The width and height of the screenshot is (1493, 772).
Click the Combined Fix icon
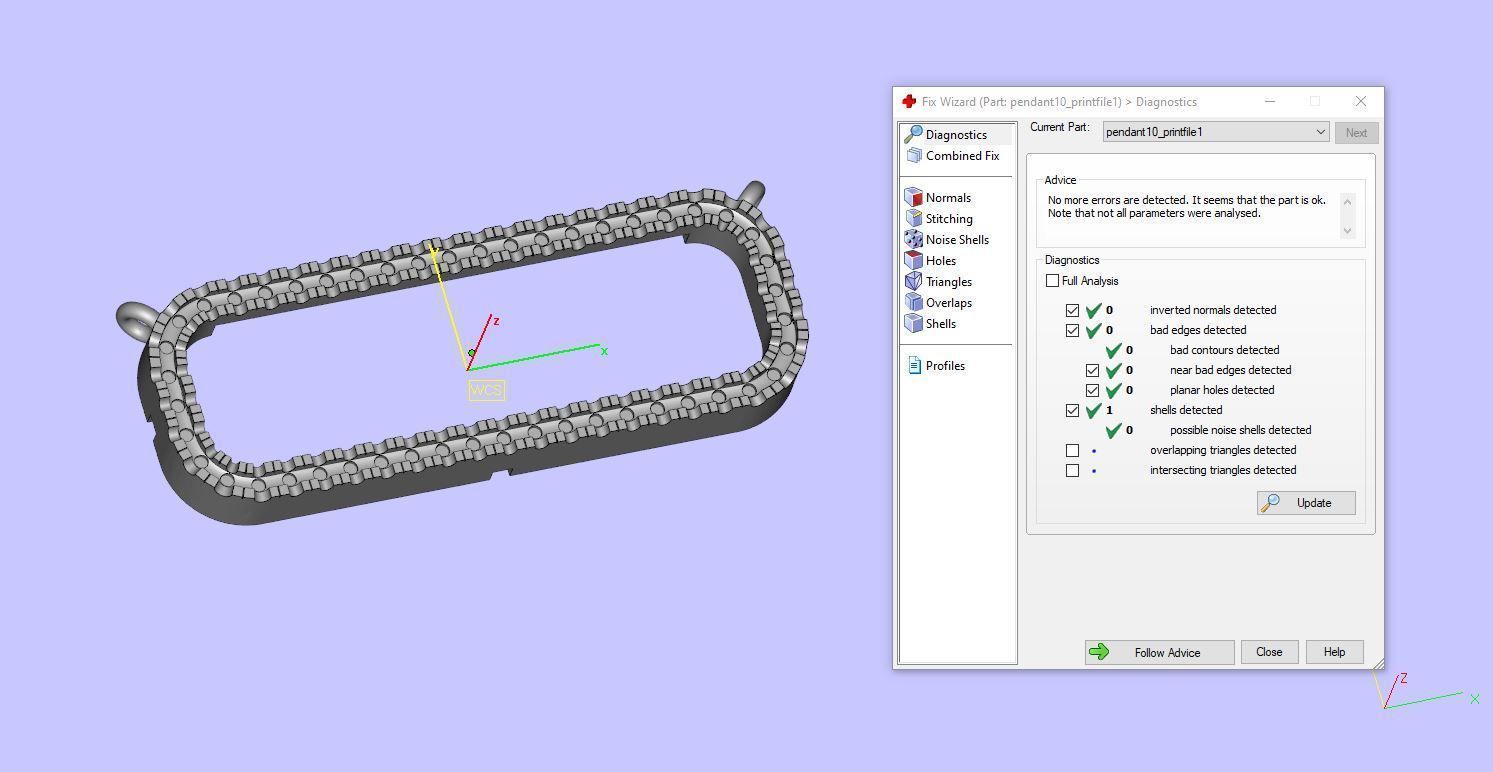point(913,156)
